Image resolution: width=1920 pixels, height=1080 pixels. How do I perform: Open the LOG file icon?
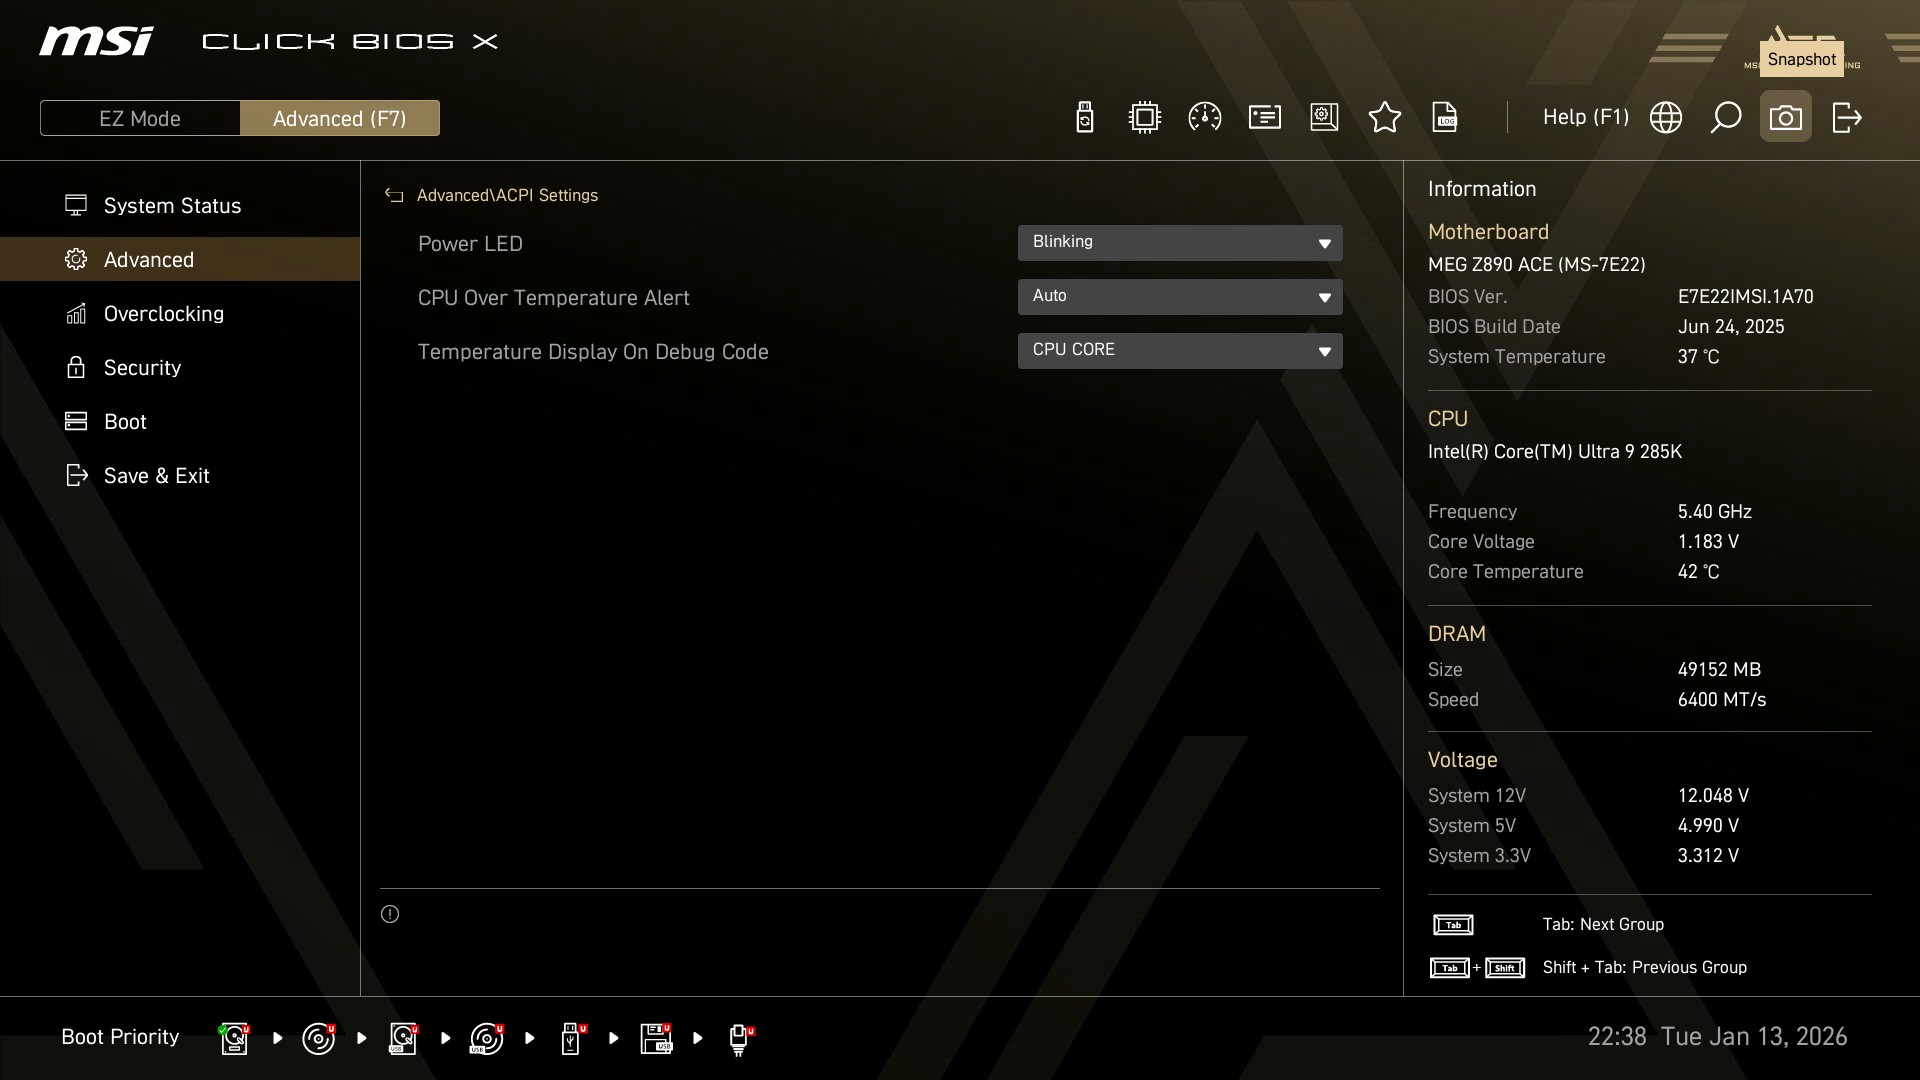pos(1444,118)
